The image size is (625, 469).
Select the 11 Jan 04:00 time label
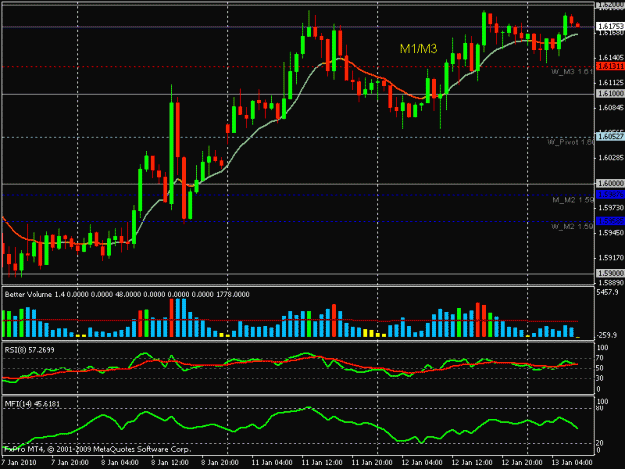(271, 463)
